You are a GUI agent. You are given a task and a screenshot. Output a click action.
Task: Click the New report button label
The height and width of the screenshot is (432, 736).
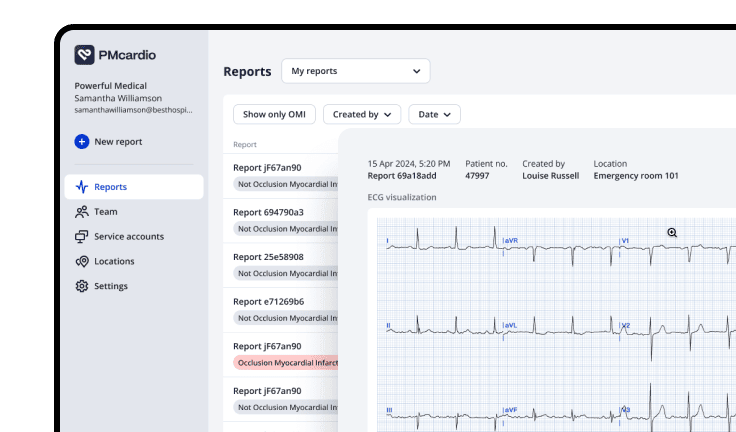(x=118, y=142)
